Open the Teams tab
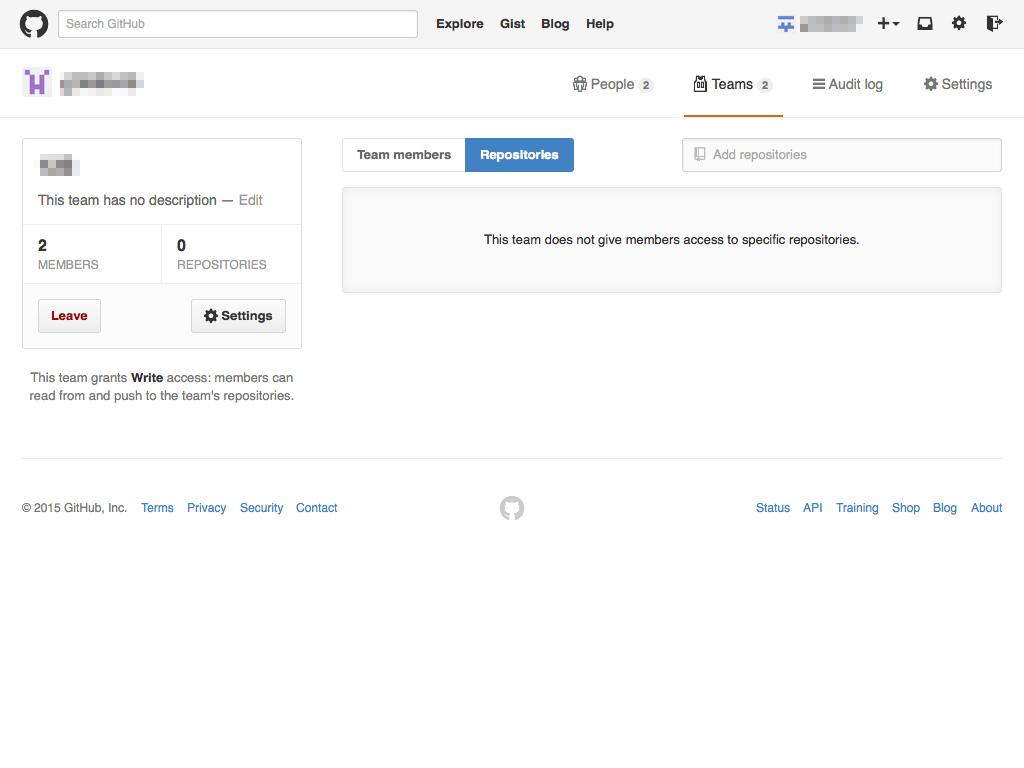 [733, 85]
